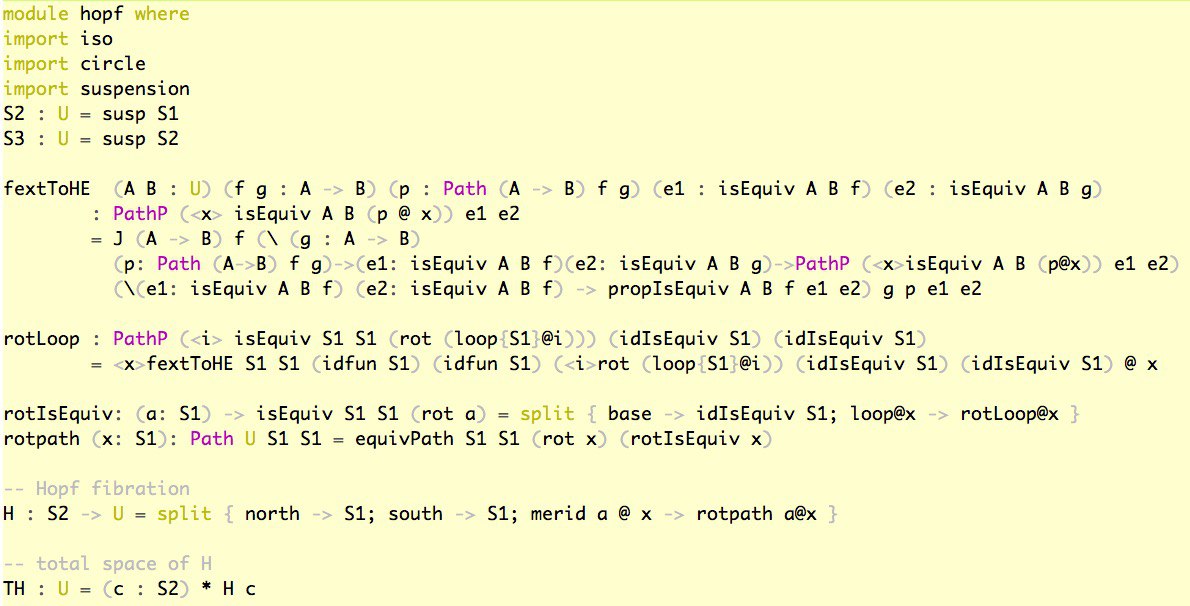The height and width of the screenshot is (606, 1190).
Task: Click 'propIsEquiv' in fextToHE body
Action: pos(669,289)
